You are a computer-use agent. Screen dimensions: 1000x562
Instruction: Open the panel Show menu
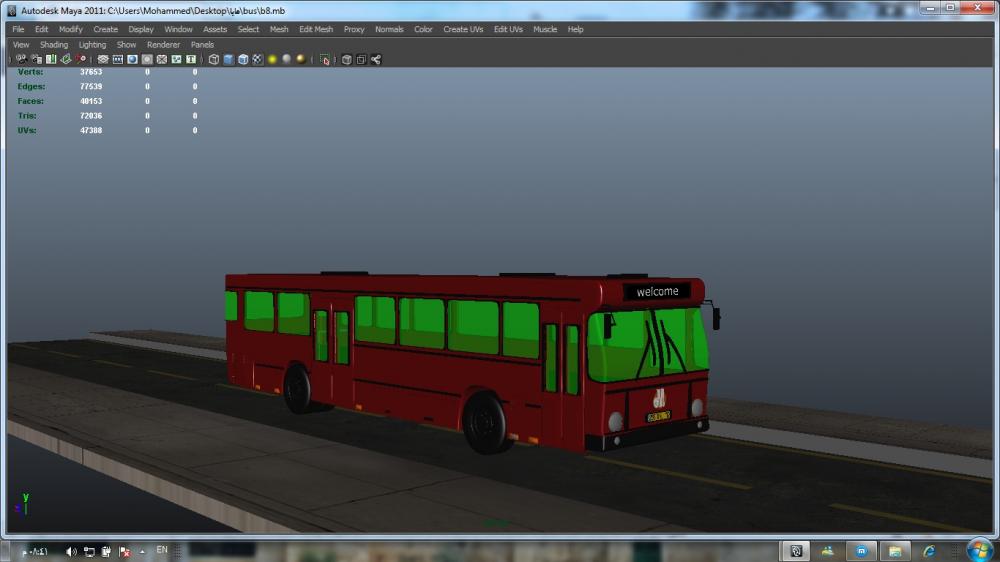[x=126, y=45]
